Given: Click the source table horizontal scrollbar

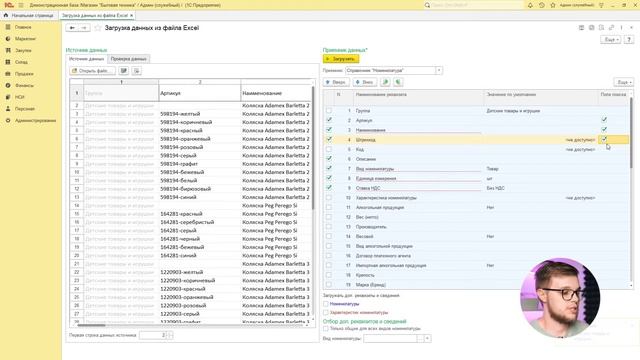Looking at the screenshot, I should [91, 325].
